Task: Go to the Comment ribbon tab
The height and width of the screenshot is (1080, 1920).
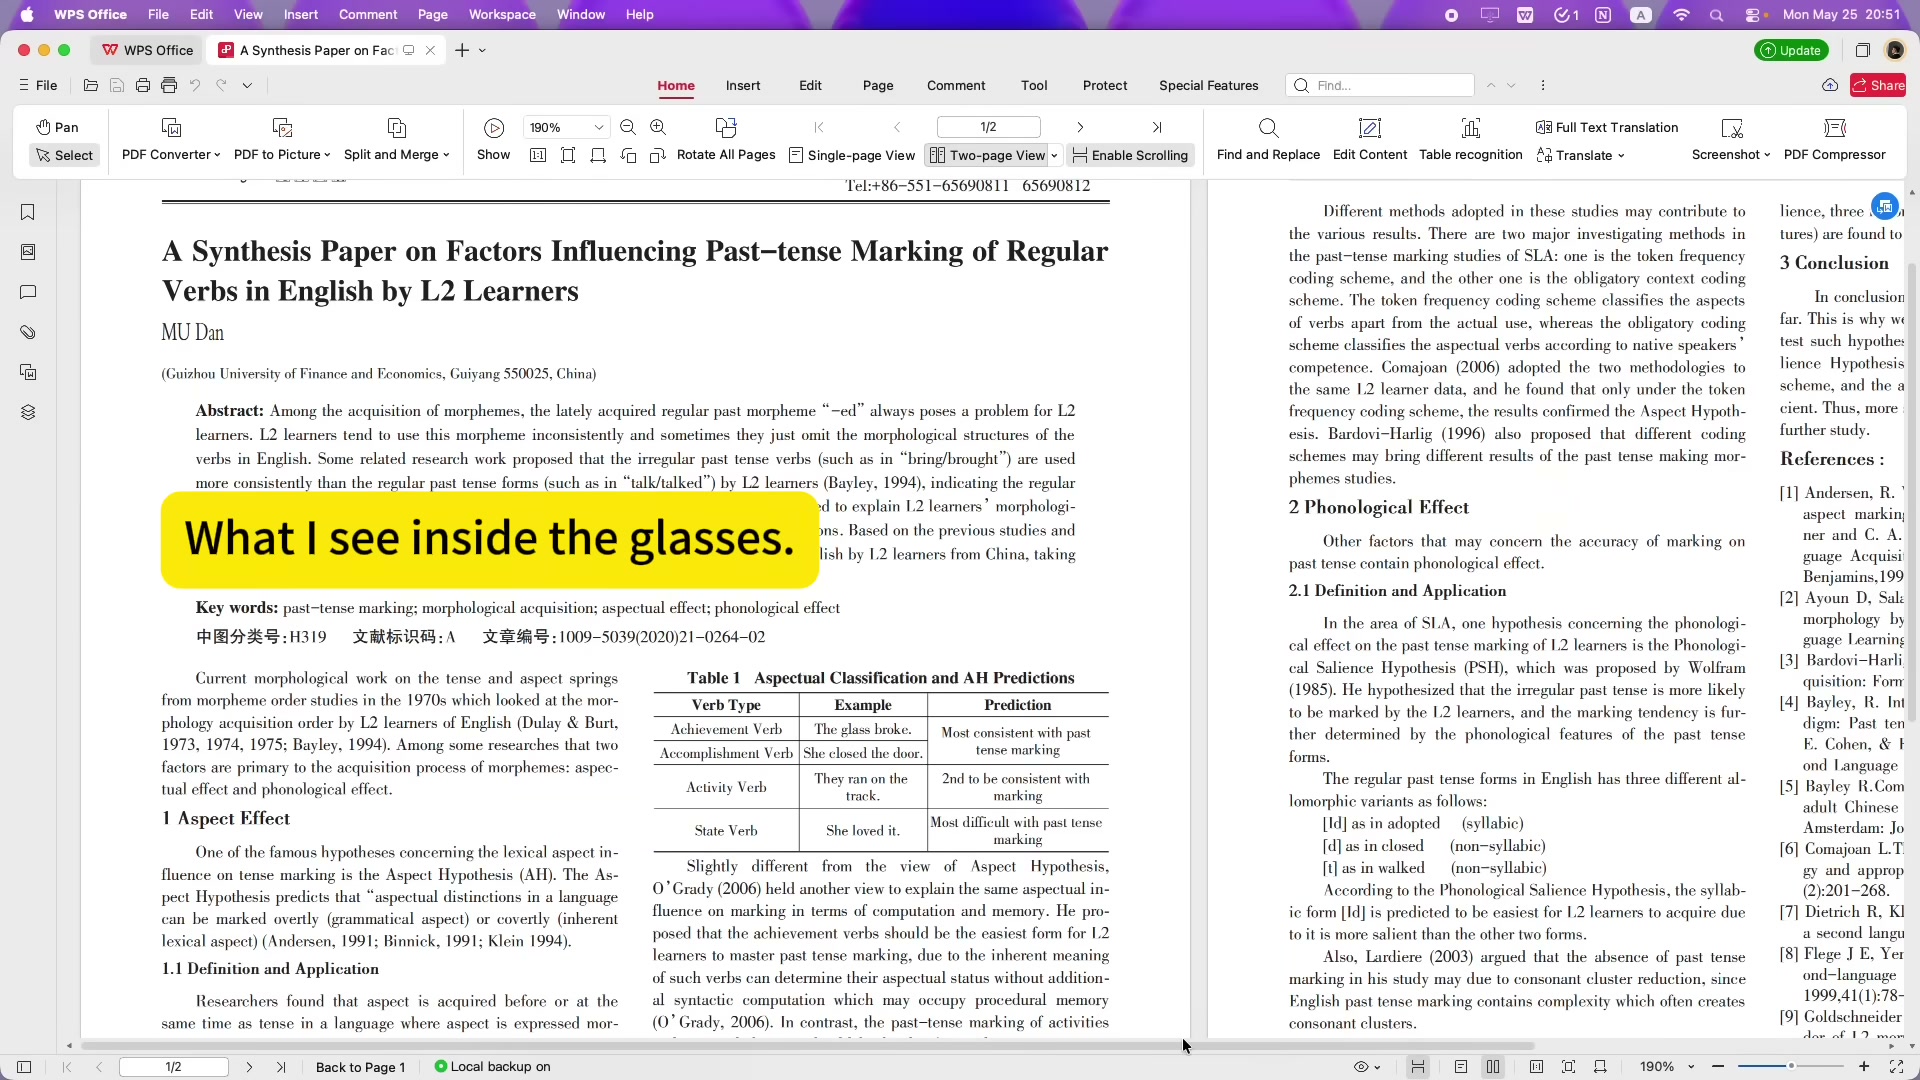Action: (x=956, y=86)
